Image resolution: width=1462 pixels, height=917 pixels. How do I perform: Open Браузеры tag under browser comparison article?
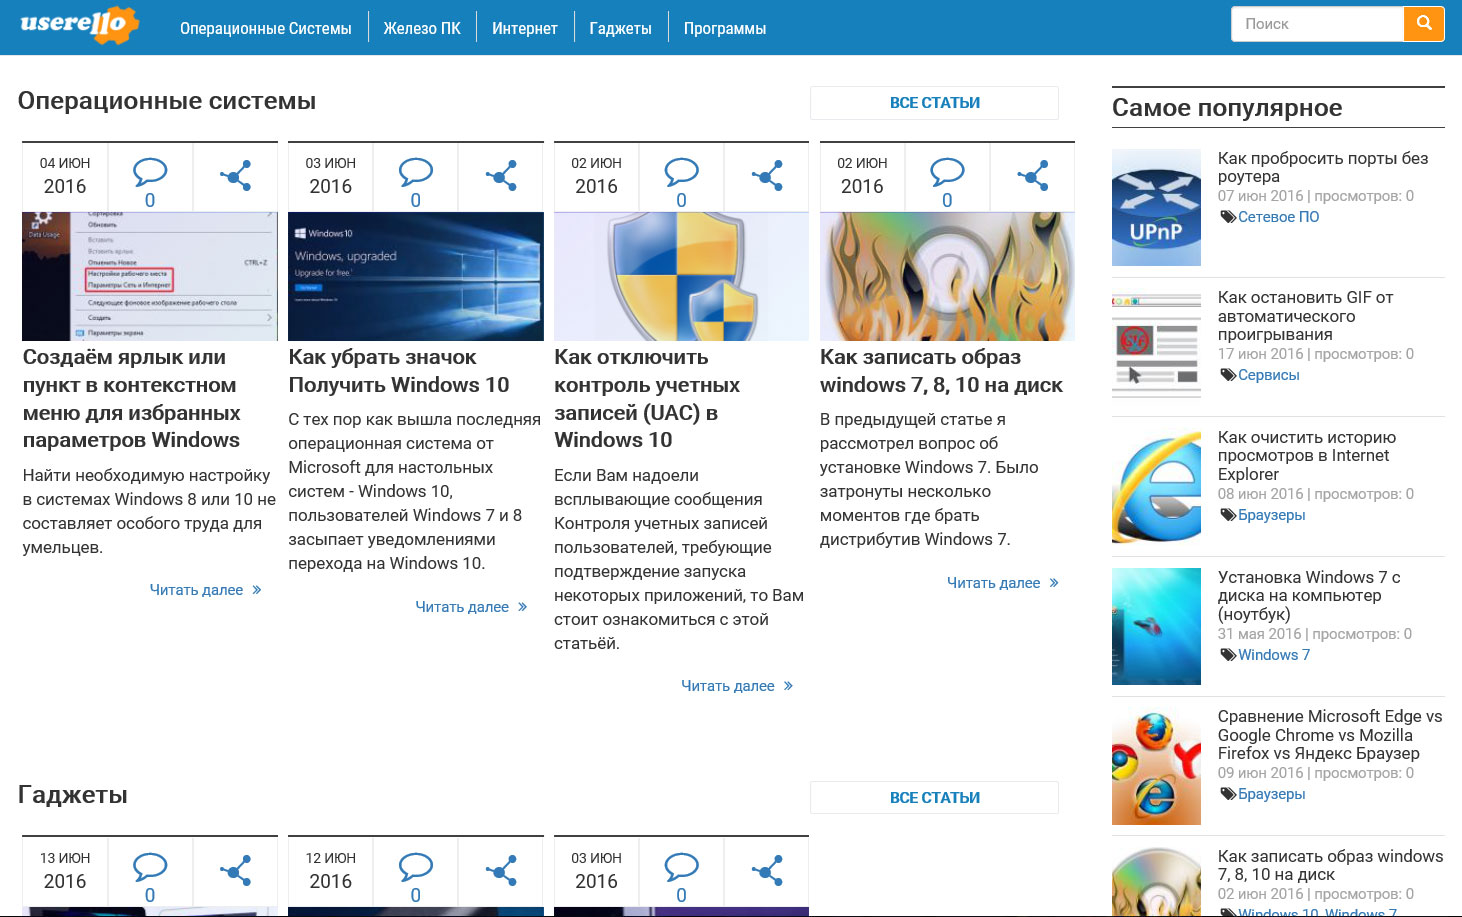pyautogui.click(x=1271, y=794)
